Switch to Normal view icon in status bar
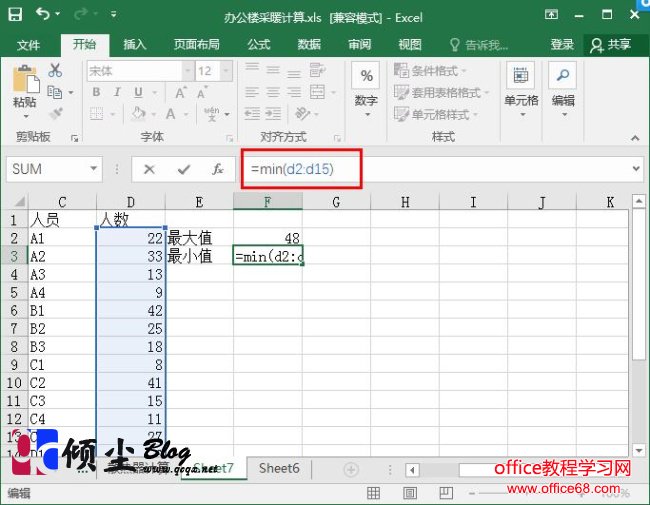 (373, 493)
